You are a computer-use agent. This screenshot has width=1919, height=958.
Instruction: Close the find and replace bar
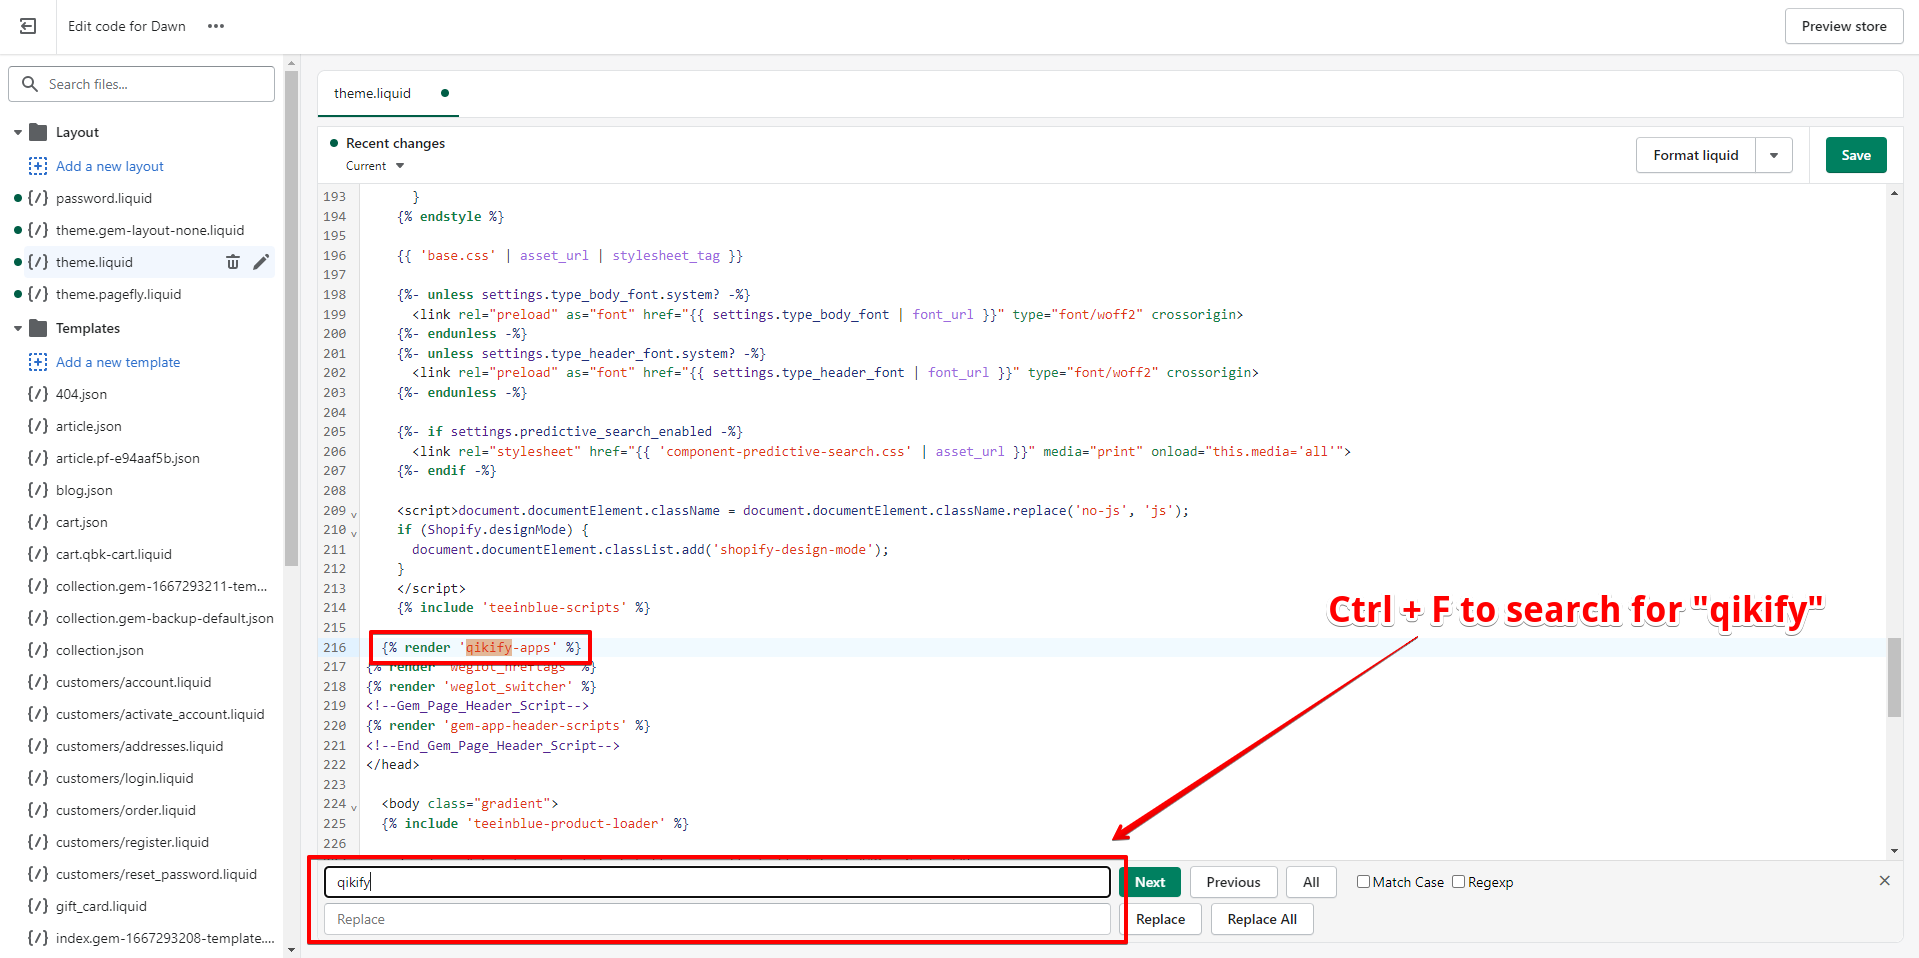[x=1885, y=881]
